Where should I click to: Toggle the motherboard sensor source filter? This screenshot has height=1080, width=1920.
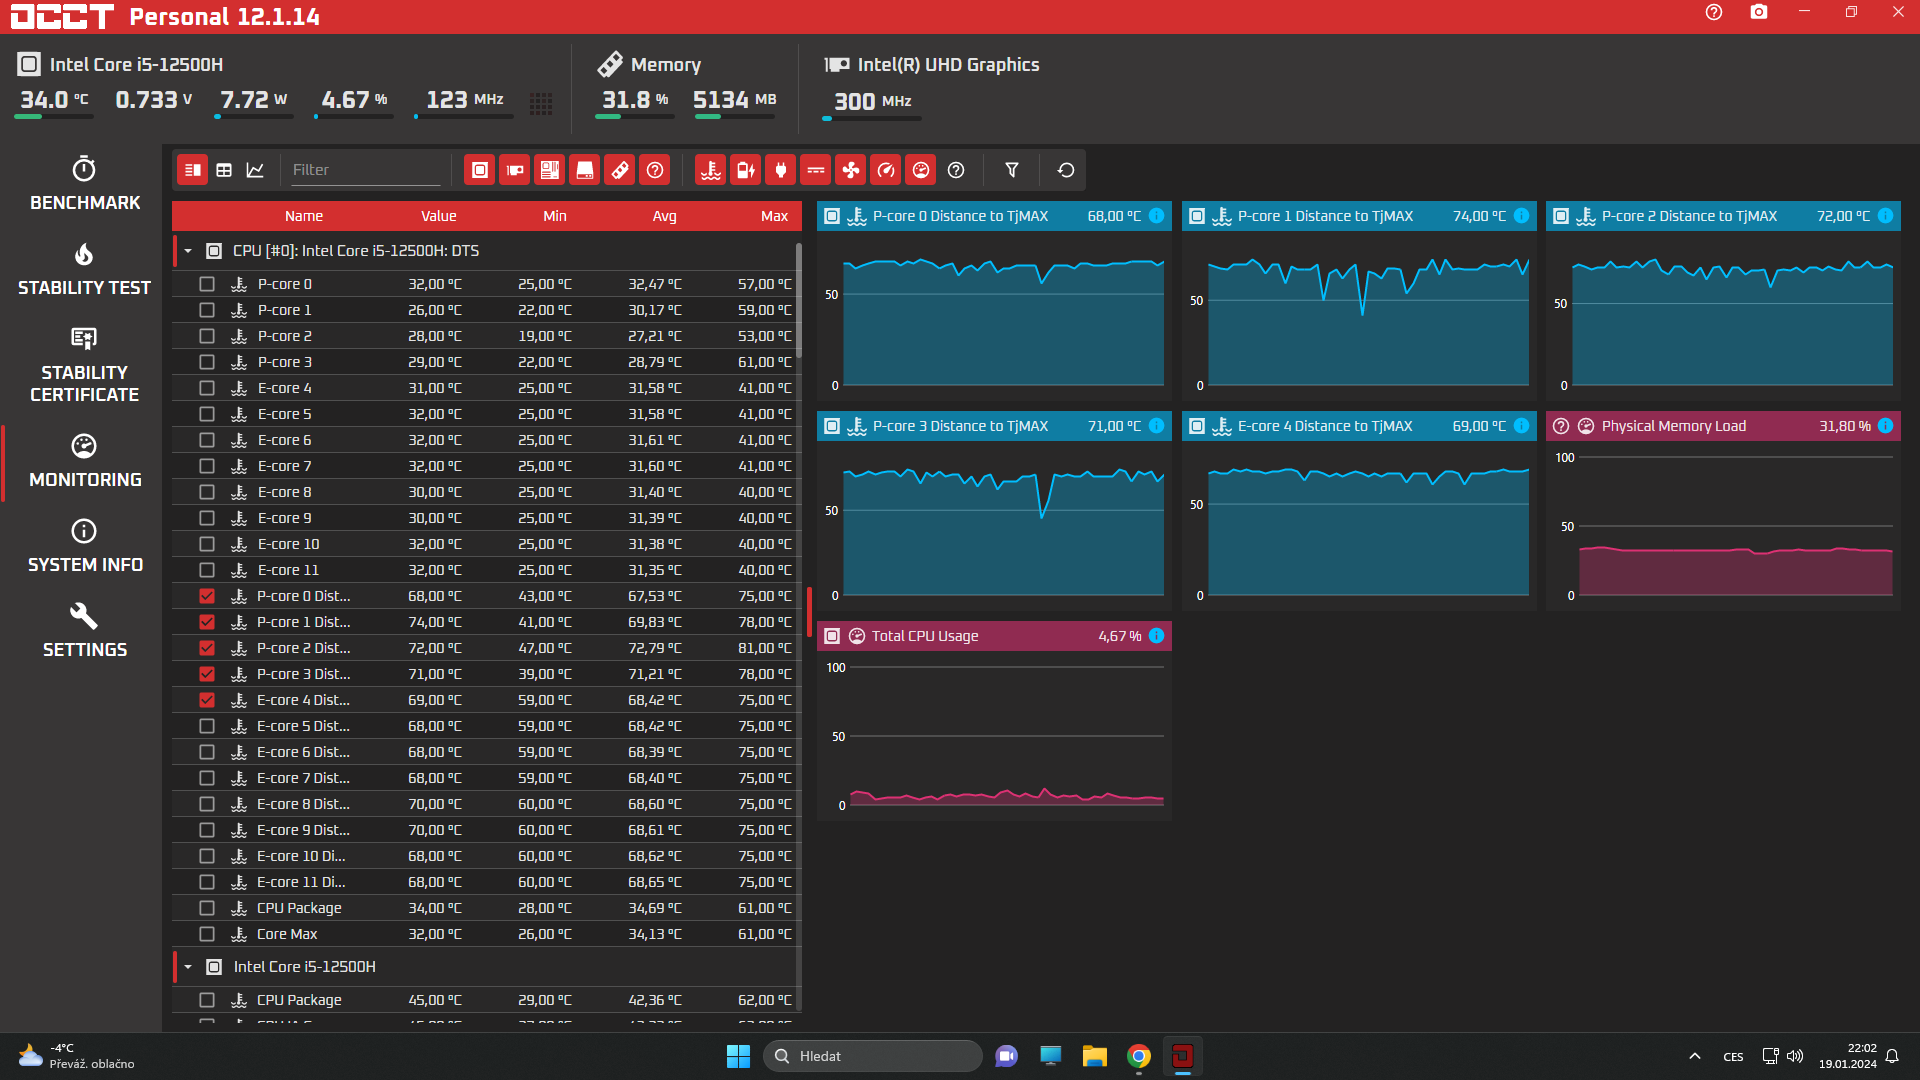click(x=550, y=170)
